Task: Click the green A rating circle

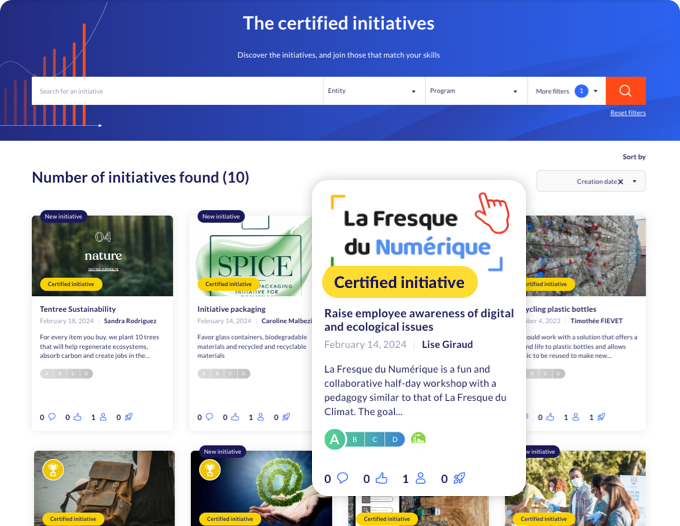Action: click(x=334, y=439)
